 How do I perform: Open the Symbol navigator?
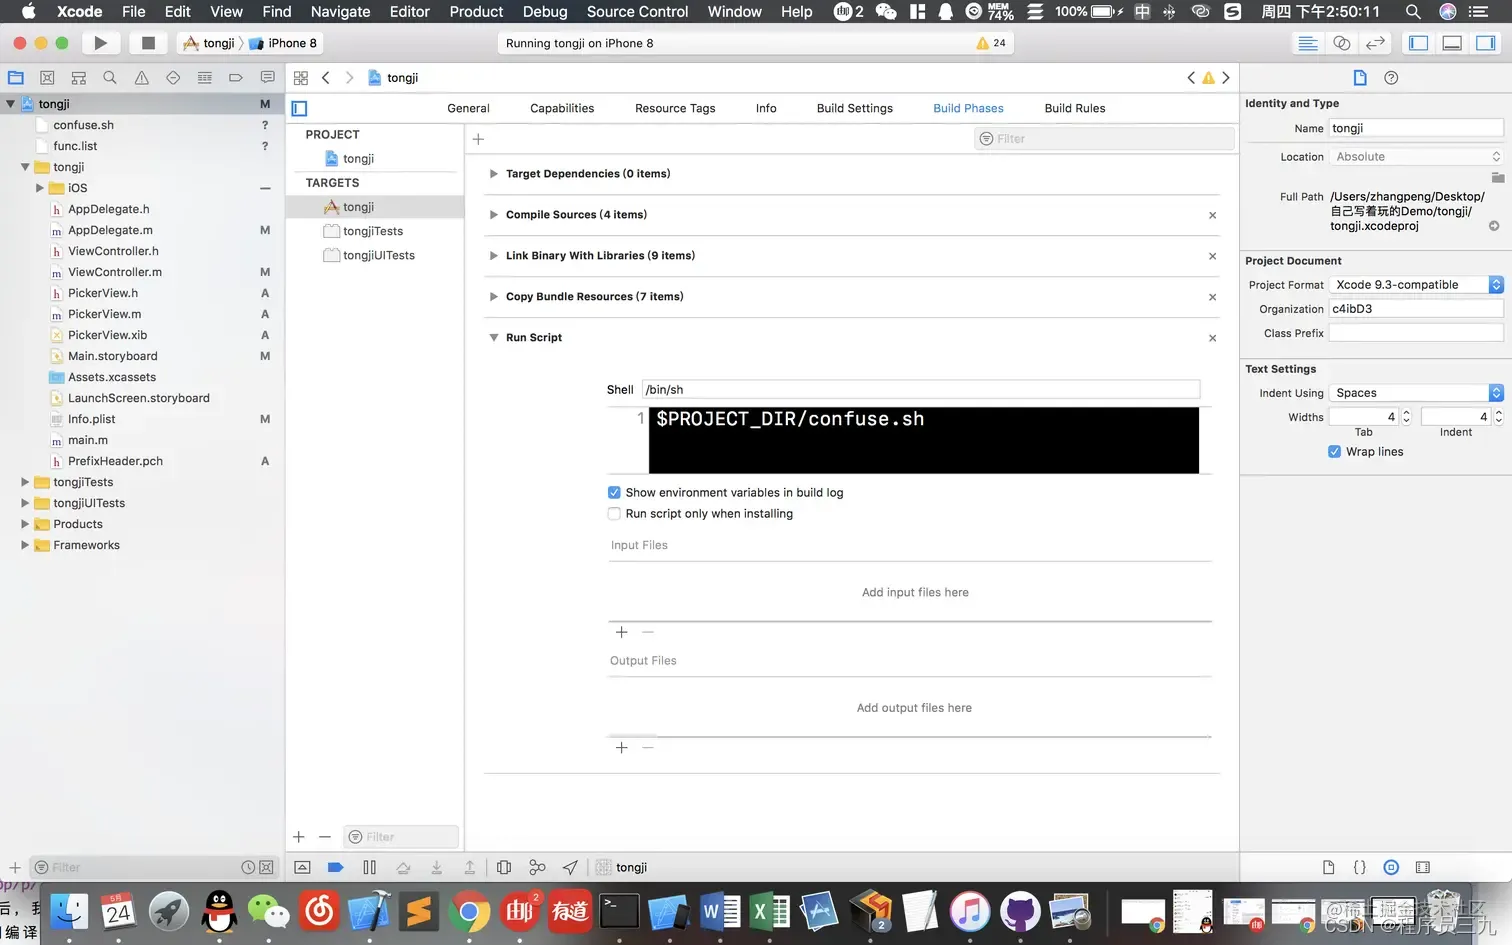pyautogui.click(x=78, y=78)
